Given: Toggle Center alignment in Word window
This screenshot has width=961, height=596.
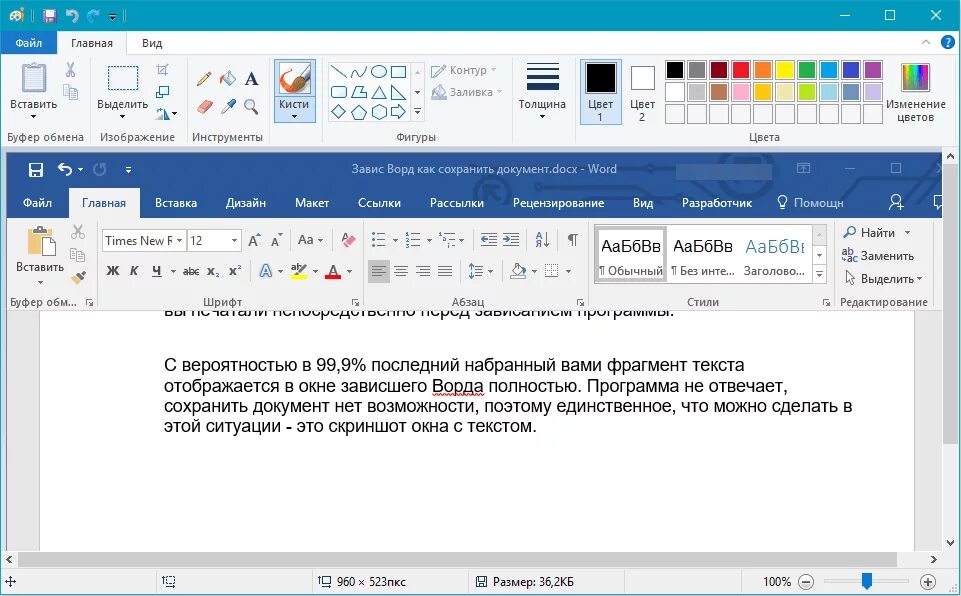Looking at the screenshot, I should [x=401, y=270].
